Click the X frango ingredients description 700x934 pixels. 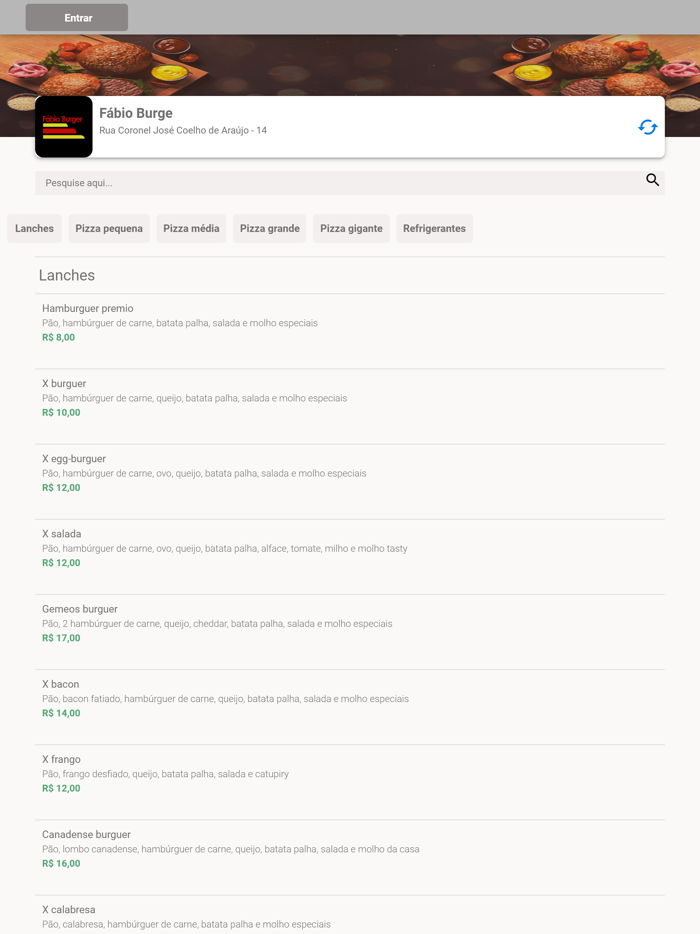click(166, 774)
